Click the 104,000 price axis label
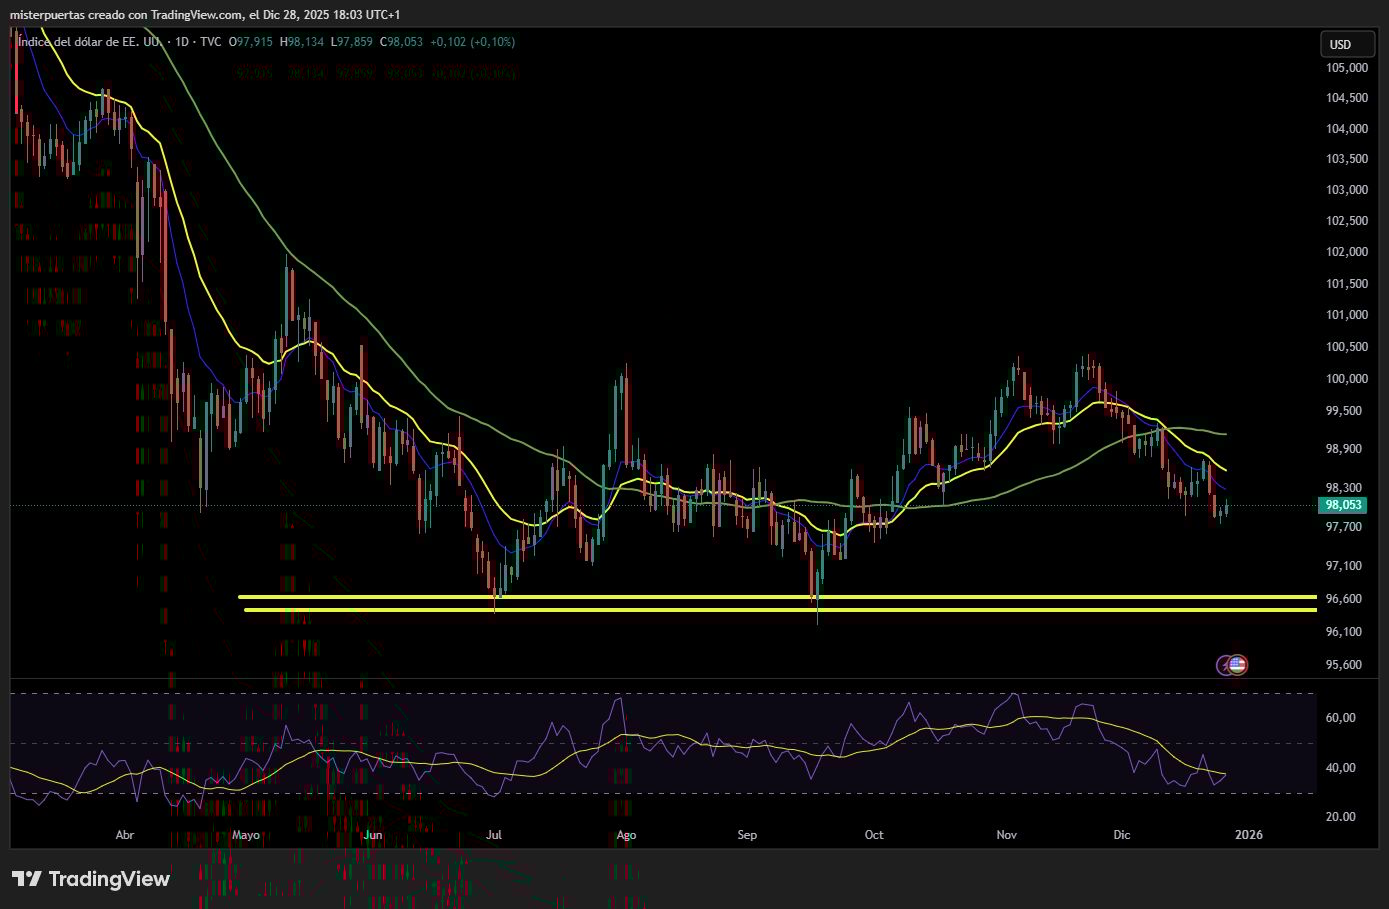This screenshot has width=1389, height=909. pos(1347,129)
